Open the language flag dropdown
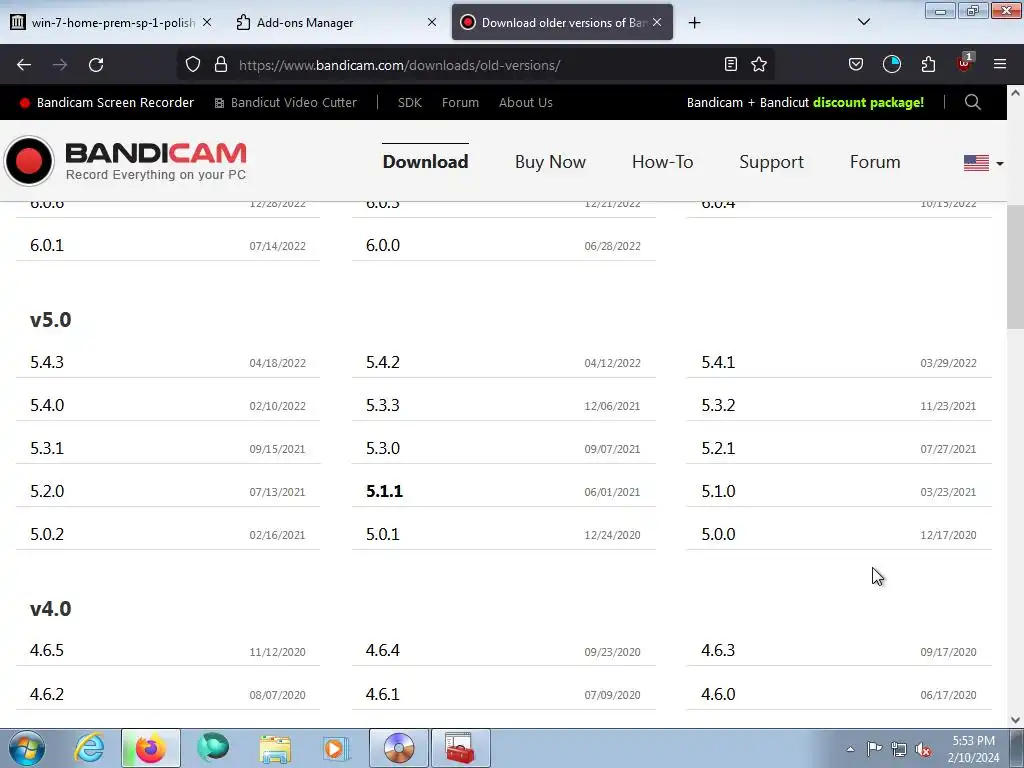The image size is (1024, 768). (984, 163)
